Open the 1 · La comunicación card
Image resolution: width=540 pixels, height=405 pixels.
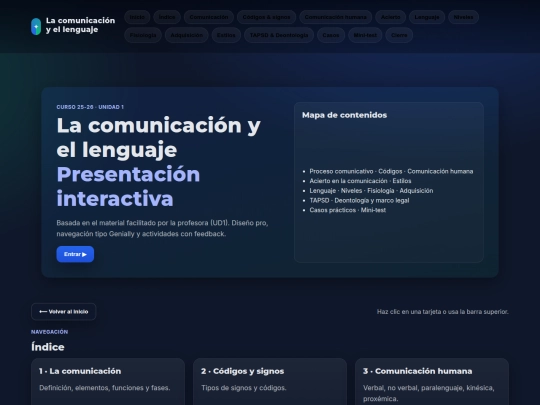[108, 382]
